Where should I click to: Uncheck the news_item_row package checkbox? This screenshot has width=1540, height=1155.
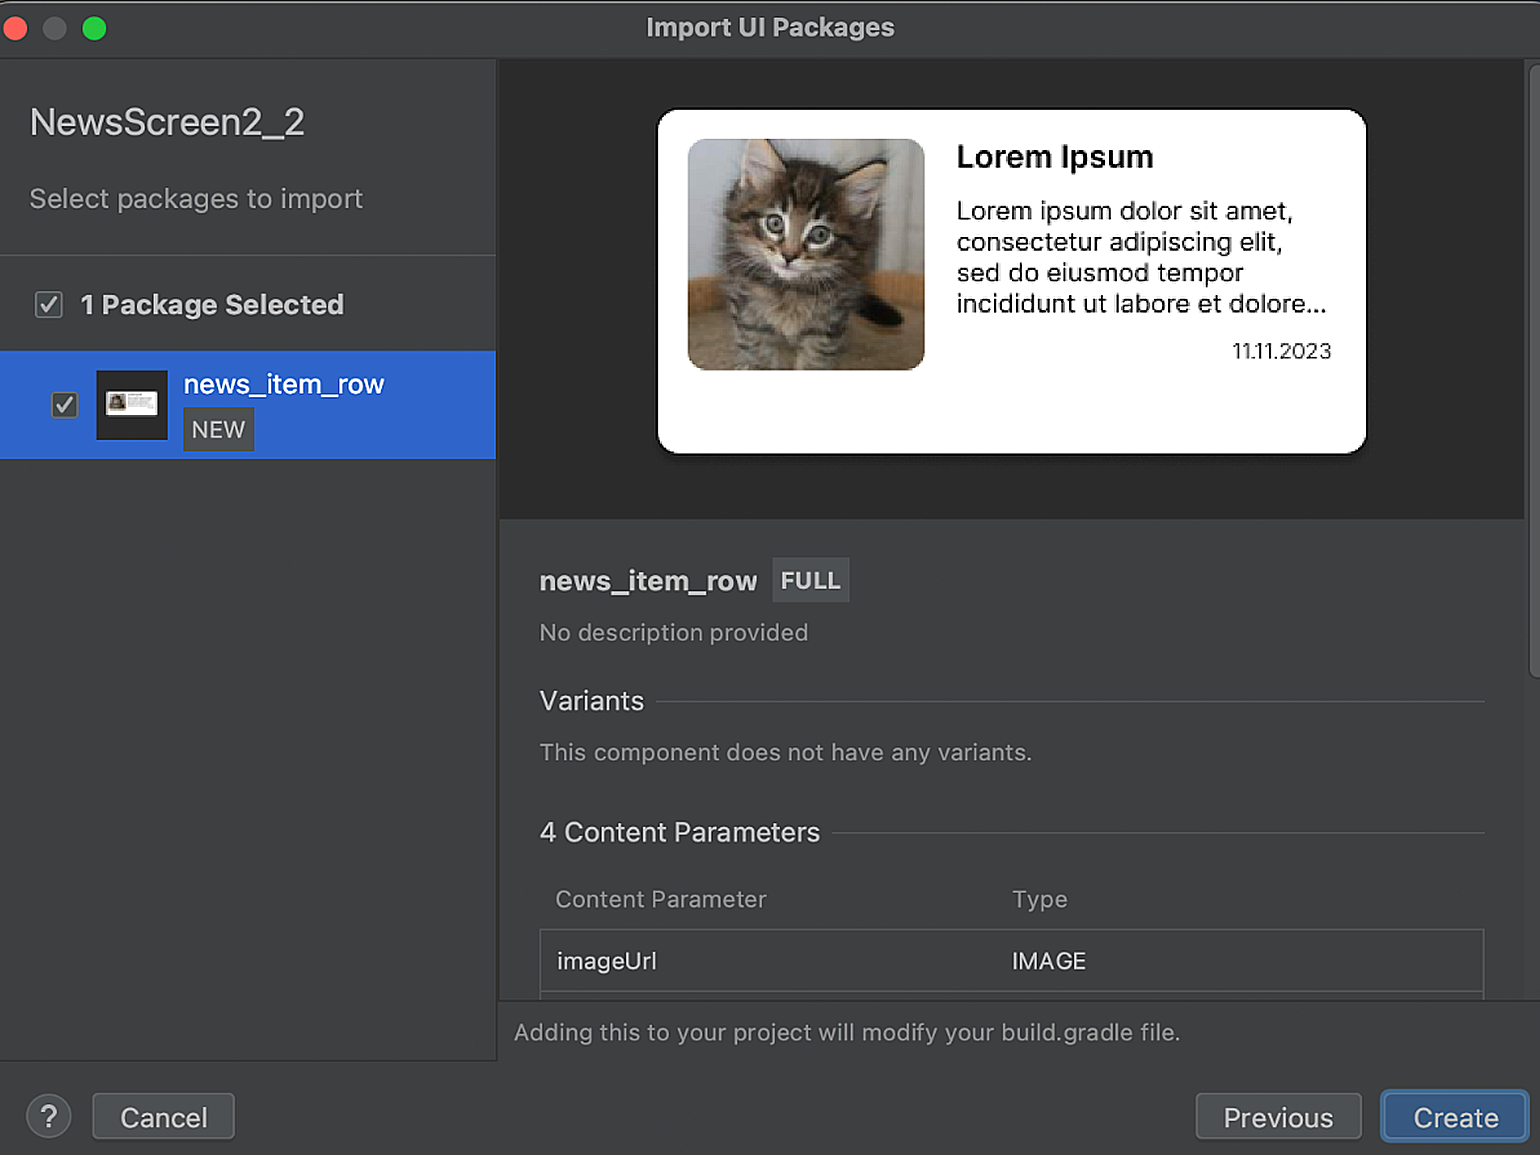pyautogui.click(x=65, y=404)
